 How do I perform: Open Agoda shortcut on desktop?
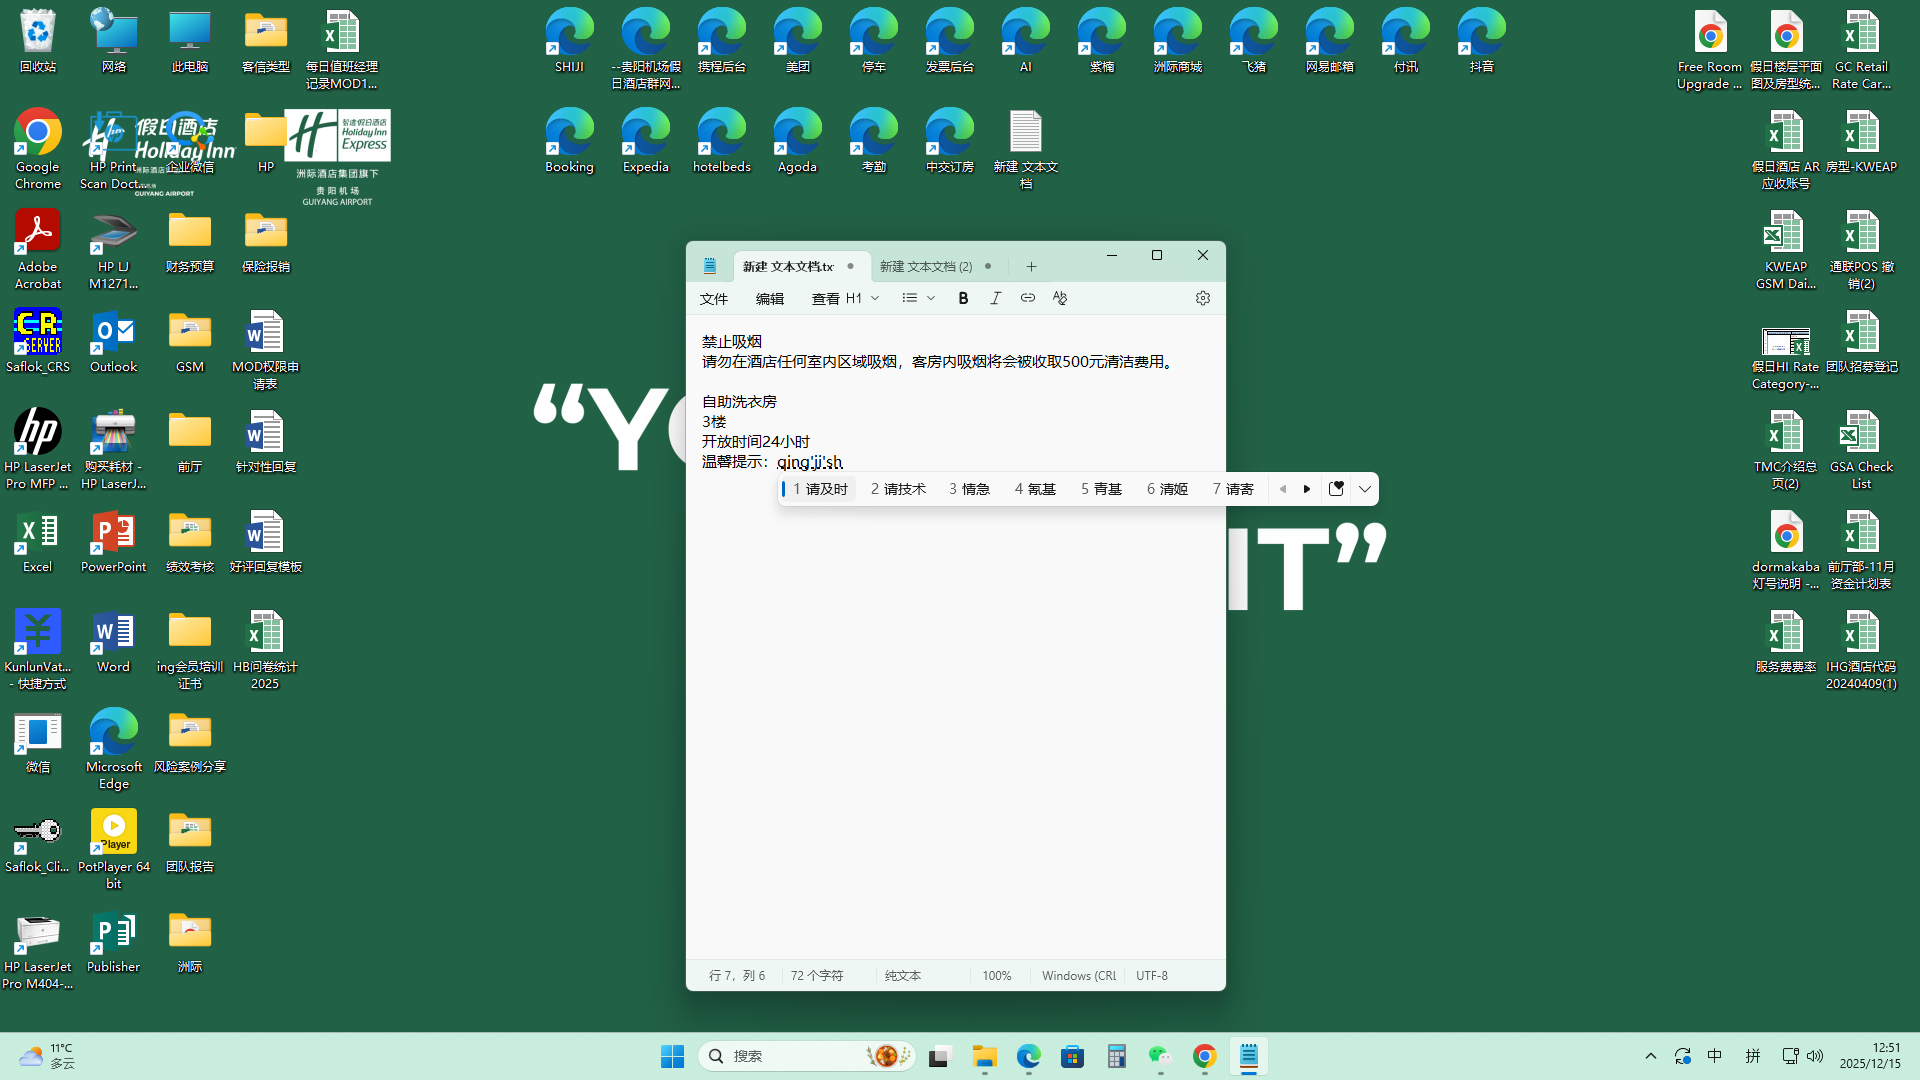click(x=797, y=142)
